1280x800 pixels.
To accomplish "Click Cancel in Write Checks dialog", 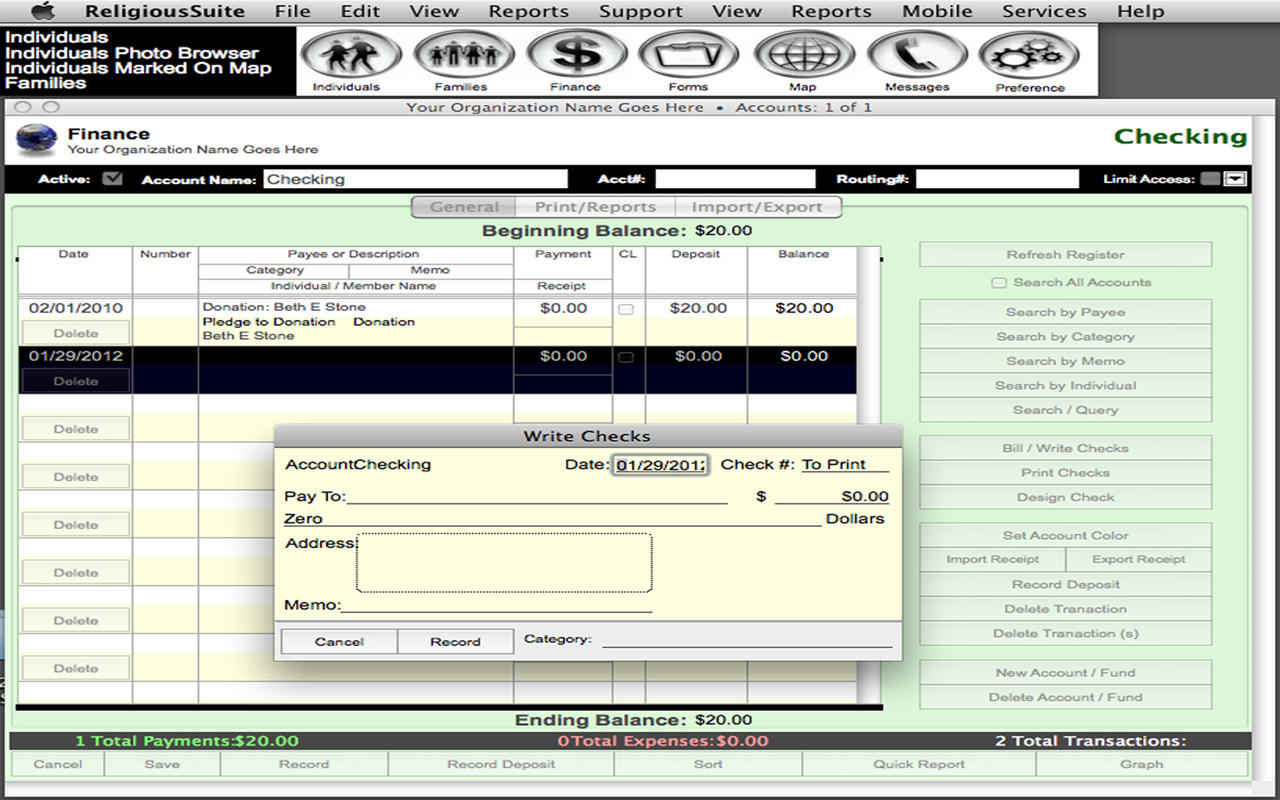I will point(339,641).
